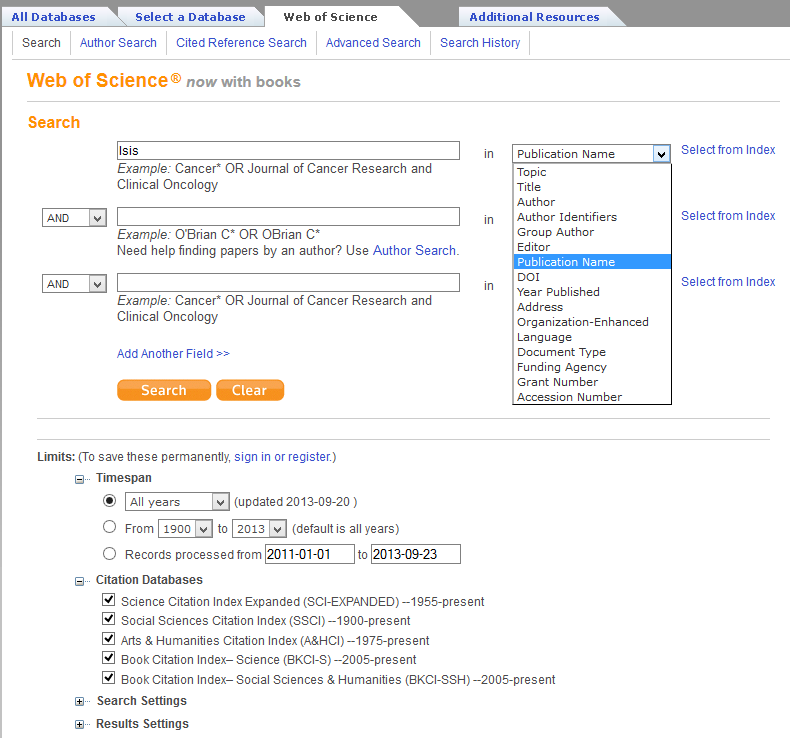Click the orange Search button

(x=164, y=390)
